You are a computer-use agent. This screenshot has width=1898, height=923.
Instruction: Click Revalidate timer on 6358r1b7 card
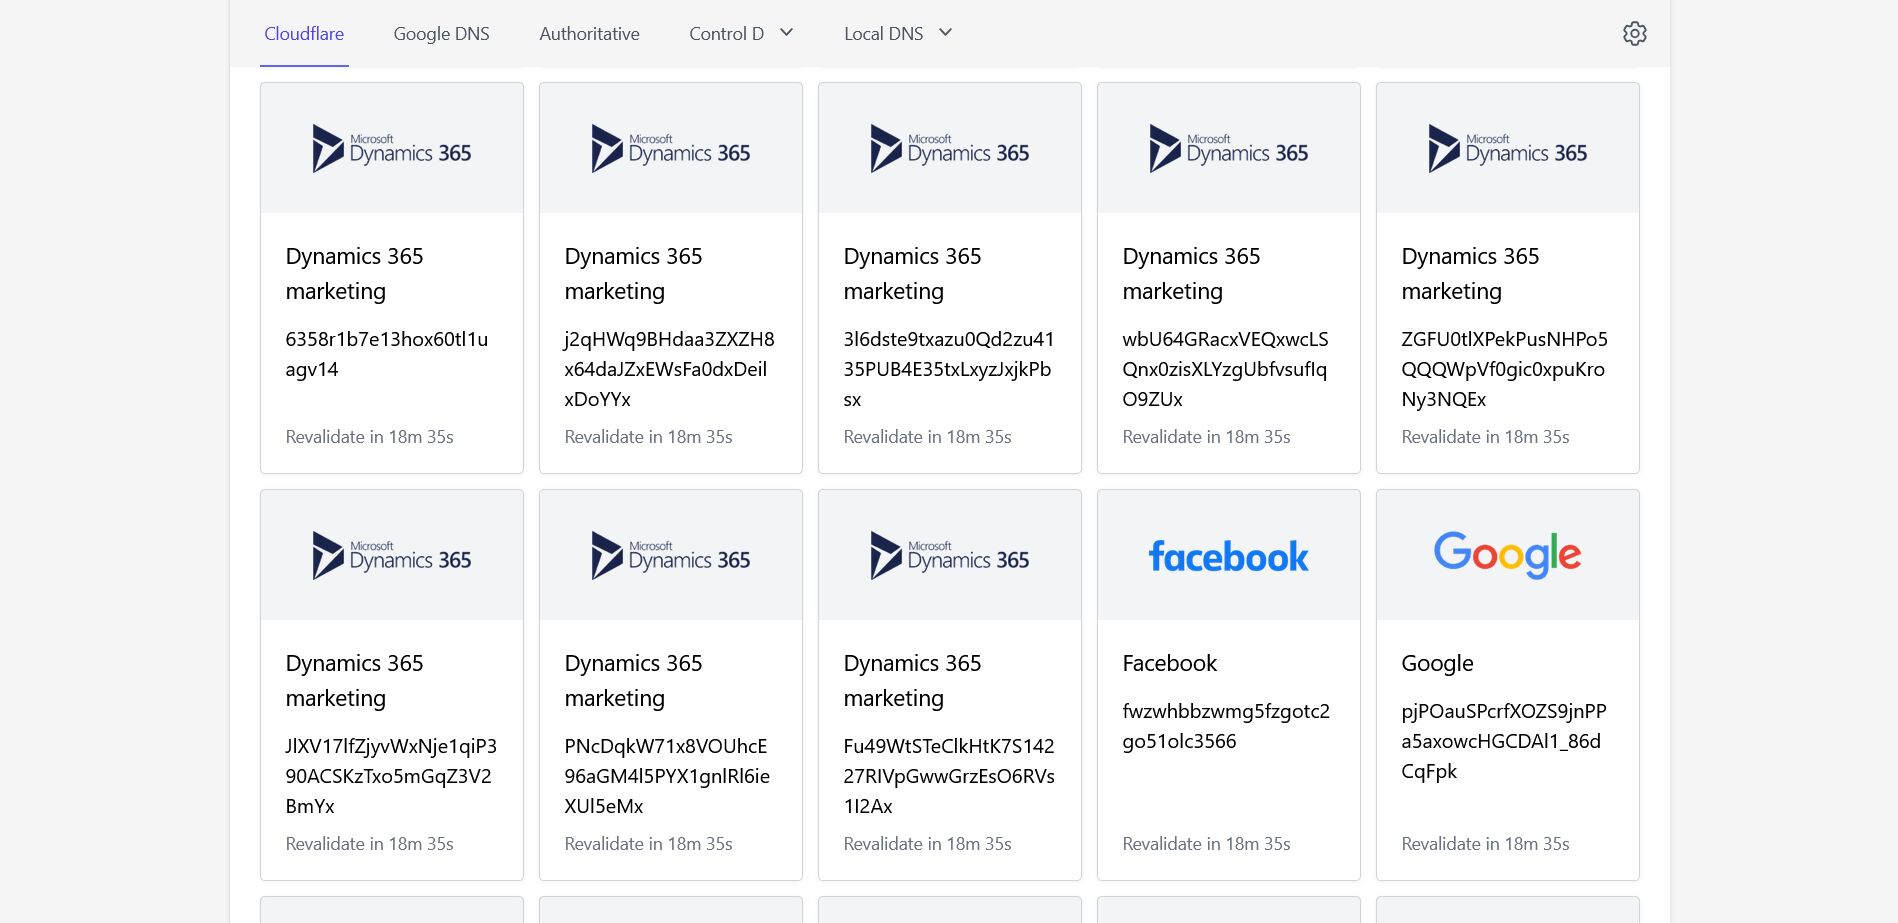(369, 437)
